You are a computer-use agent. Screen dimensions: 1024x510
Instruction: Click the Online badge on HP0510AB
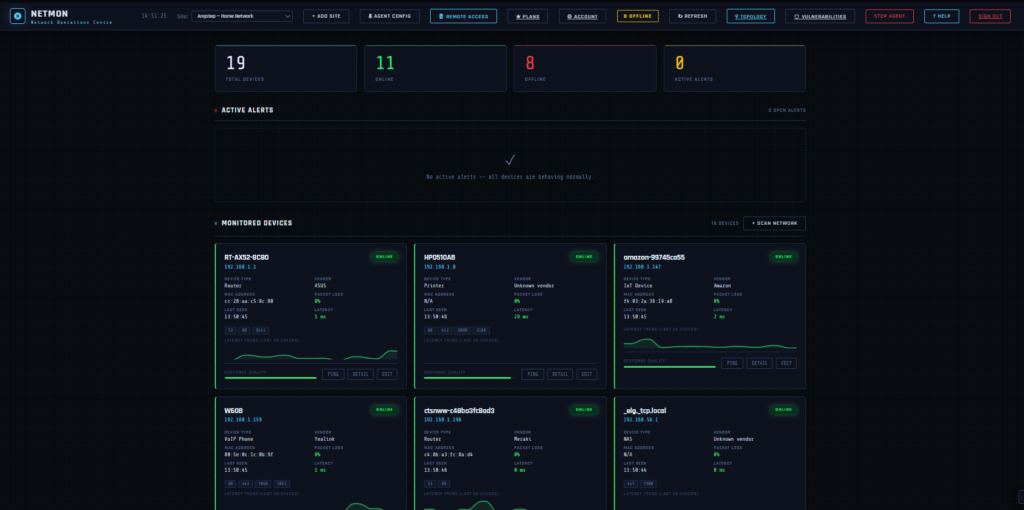[584, 257]
